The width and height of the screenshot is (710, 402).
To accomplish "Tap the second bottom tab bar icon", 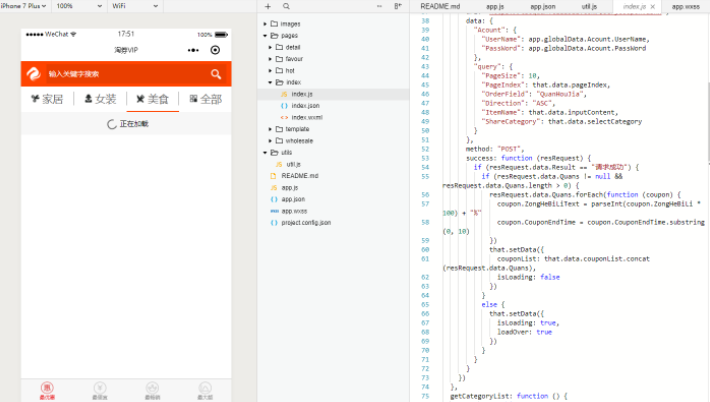I will pos(100,390).
